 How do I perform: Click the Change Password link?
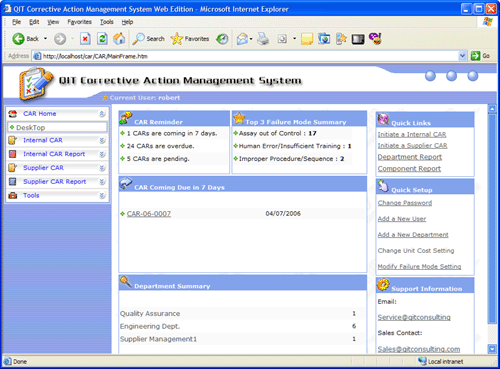(x=405, y=203)
